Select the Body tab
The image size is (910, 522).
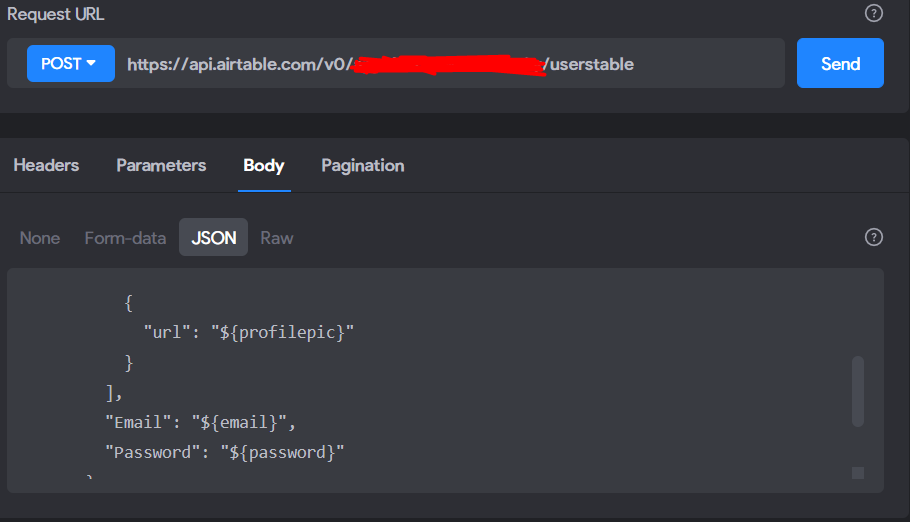(264, 165)
